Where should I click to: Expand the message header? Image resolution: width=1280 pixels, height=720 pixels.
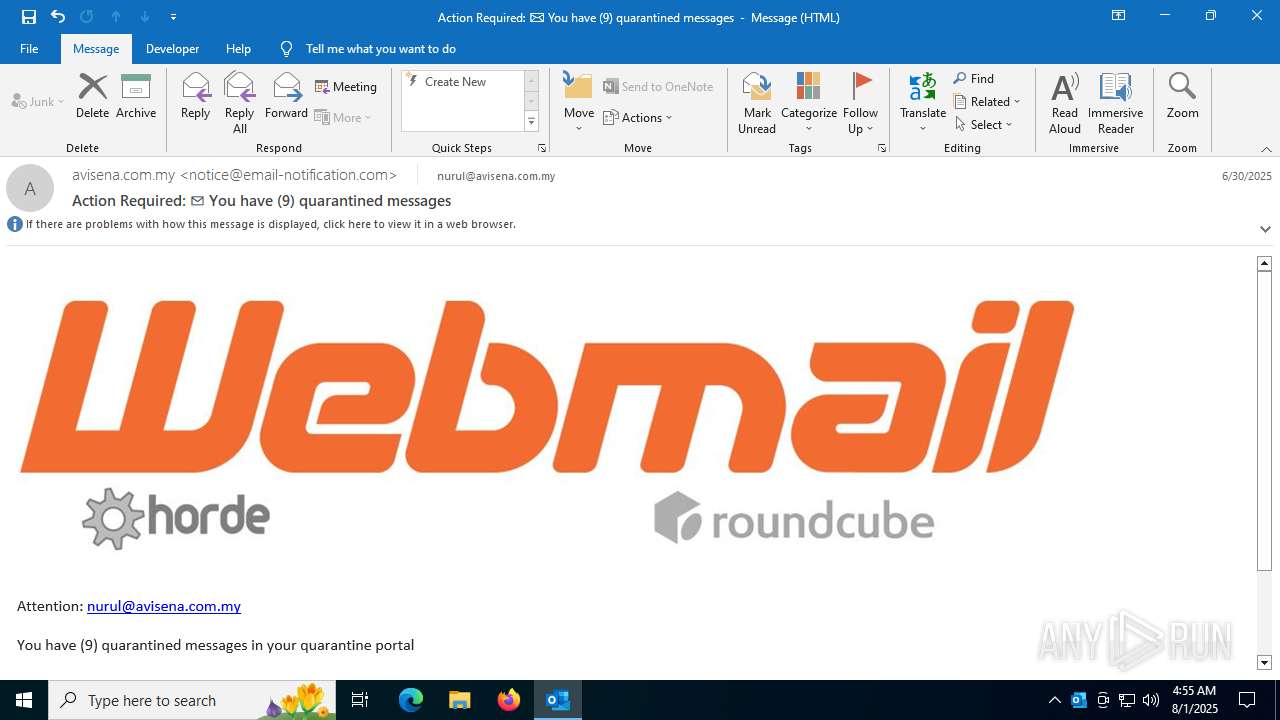tap(1265, 229)
